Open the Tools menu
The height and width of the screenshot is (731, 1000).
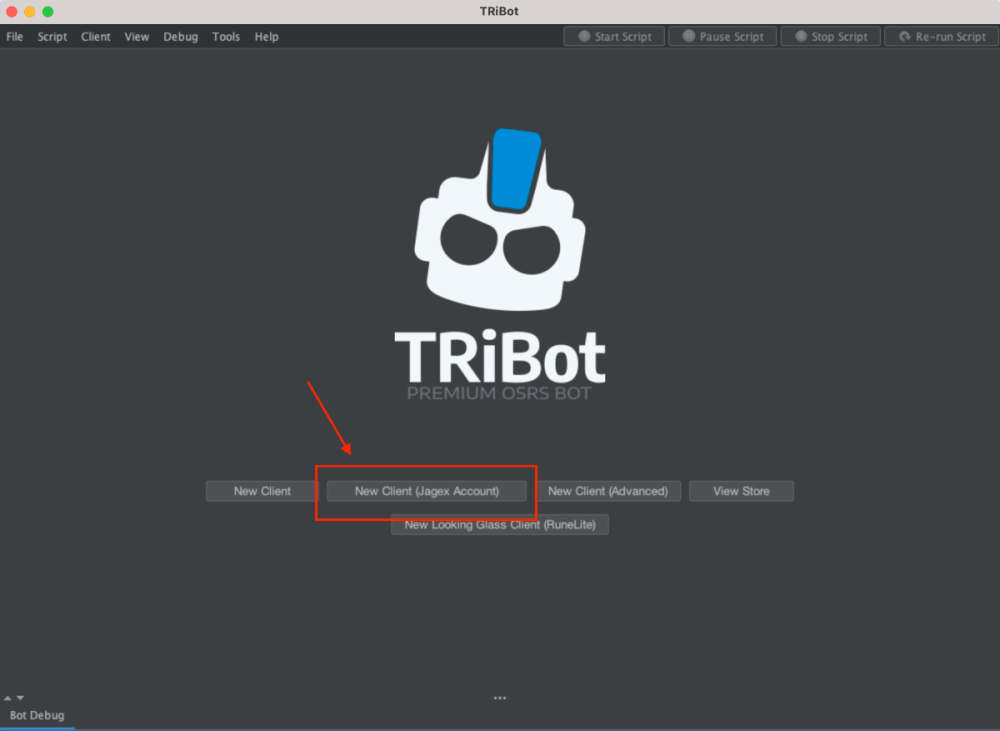[226, 36]
